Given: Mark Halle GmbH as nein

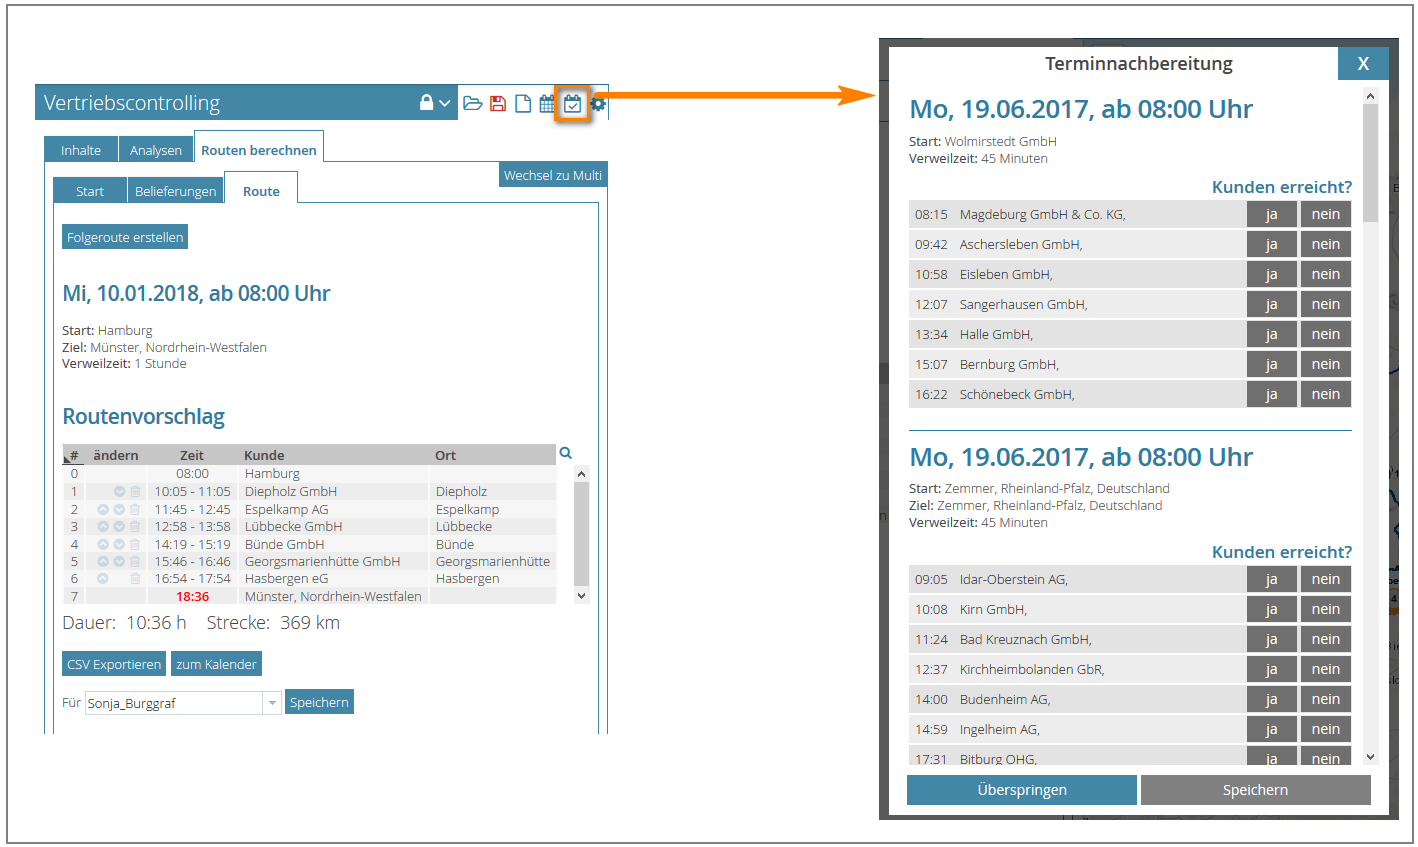Looking at the screenshot, I should pos(1326,334).
